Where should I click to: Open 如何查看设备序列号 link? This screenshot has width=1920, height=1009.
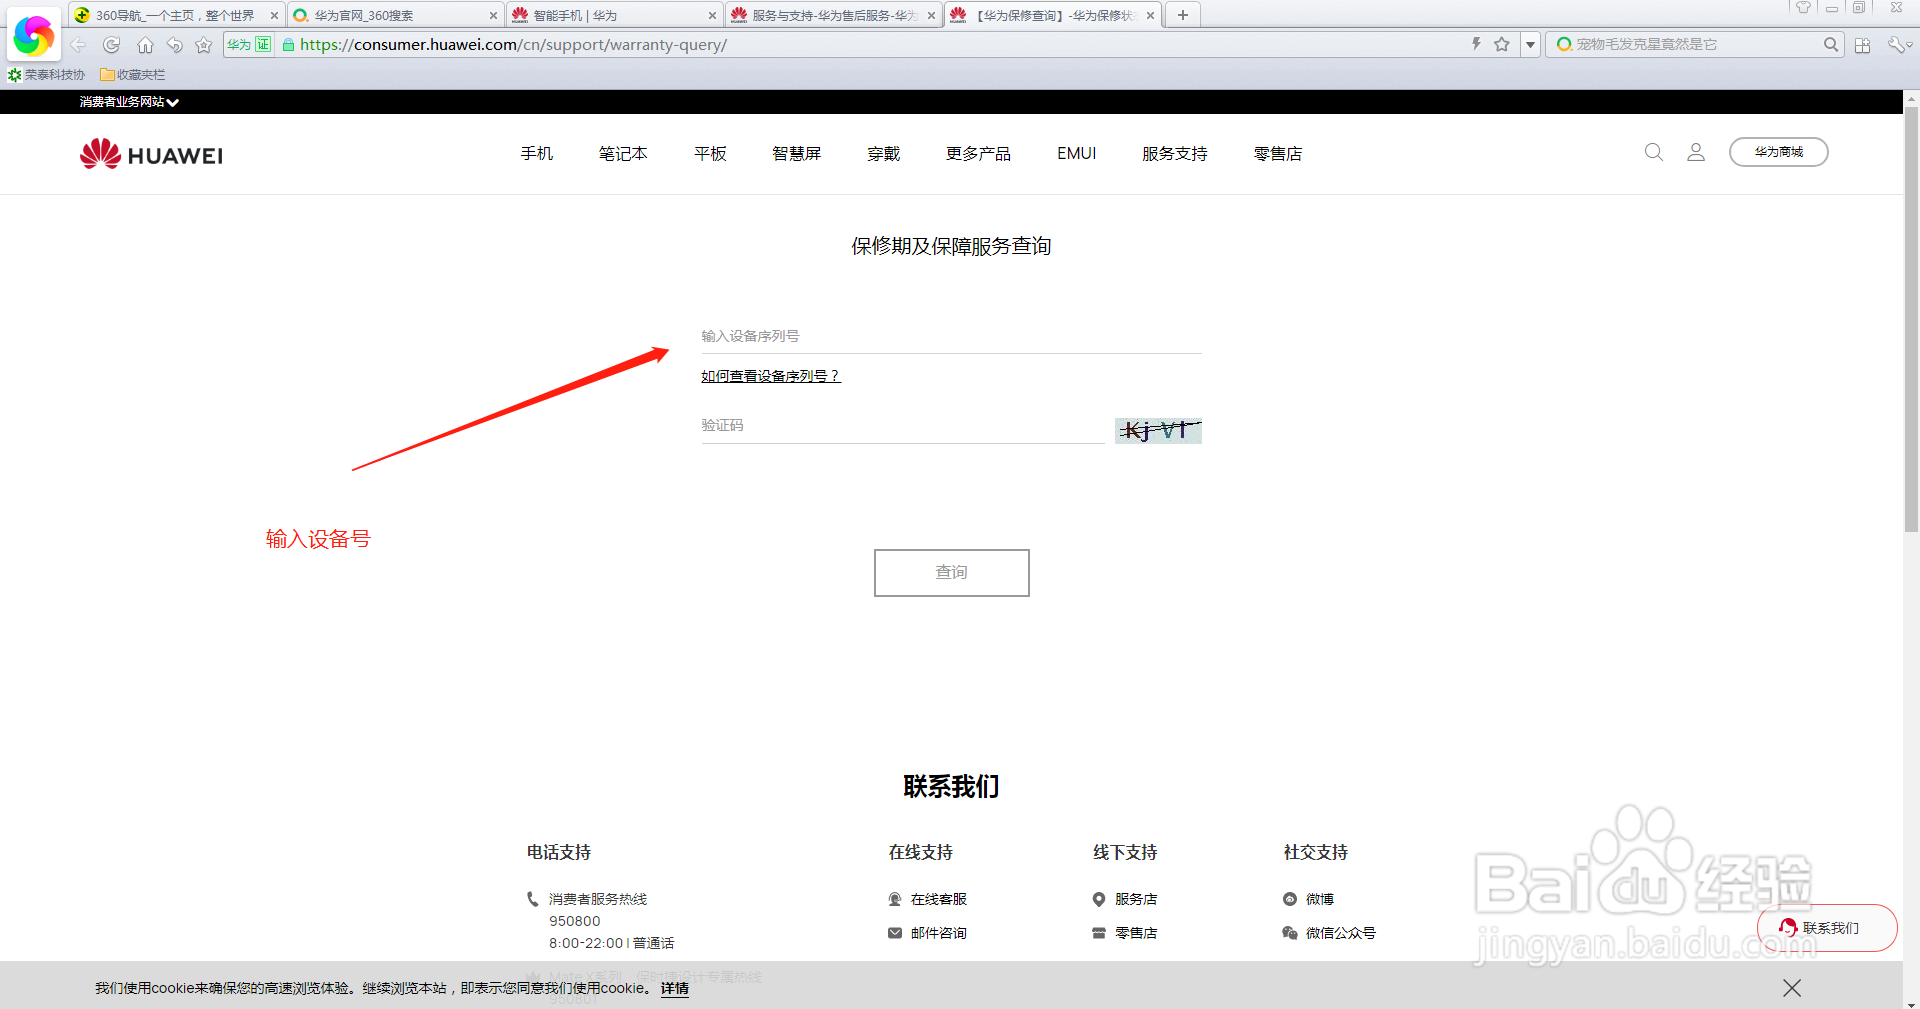click(770, 375)
